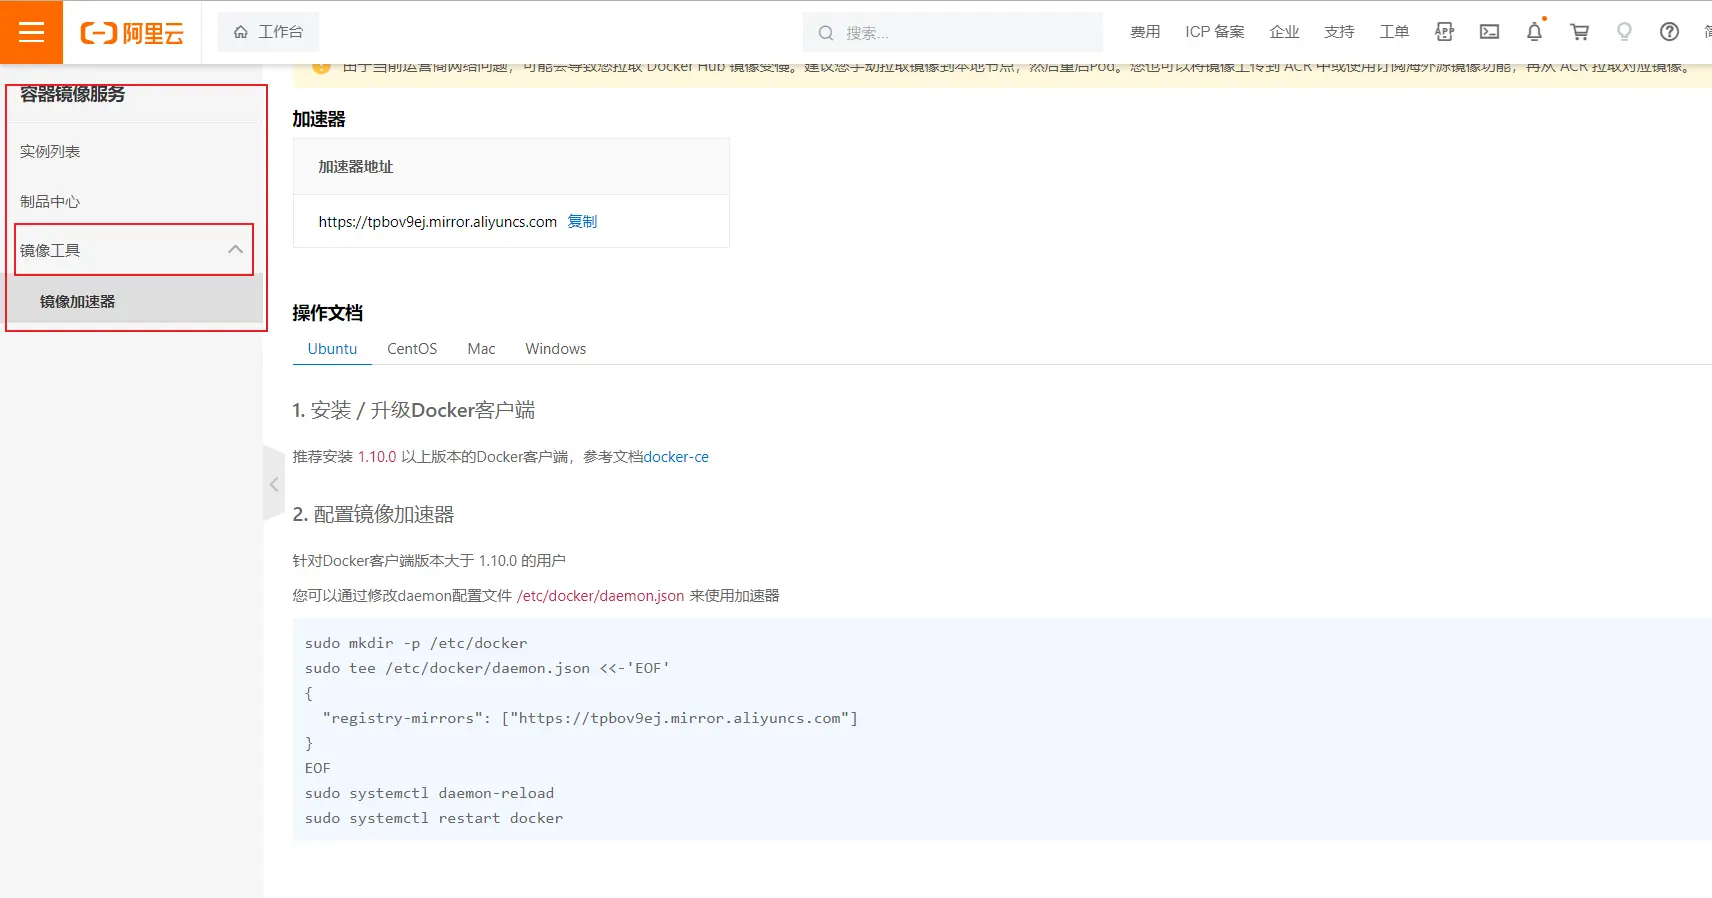Switch to the Mac tab
Screen dimensions: 1712x898
click(481, 349)
